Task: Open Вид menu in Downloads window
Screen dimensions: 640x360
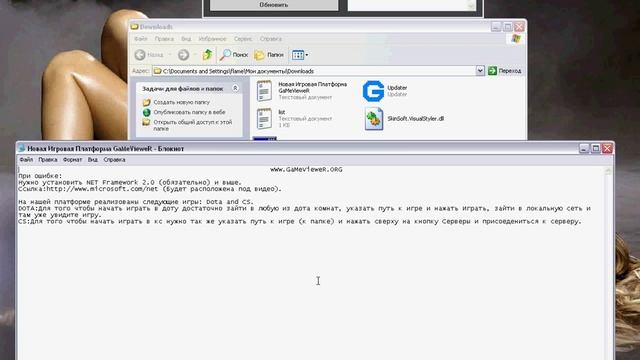Action: tap(186, 39)
